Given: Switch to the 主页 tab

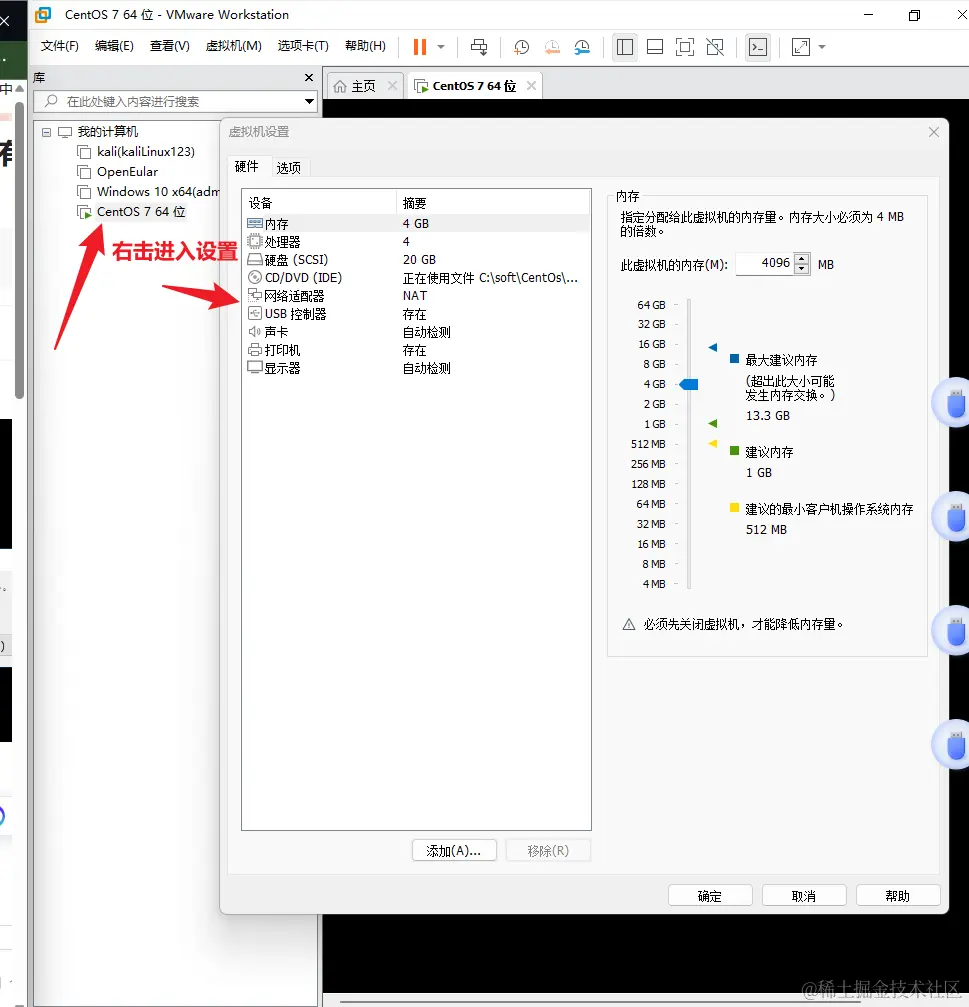Looking at the screenshot, I should coord(363,86).
